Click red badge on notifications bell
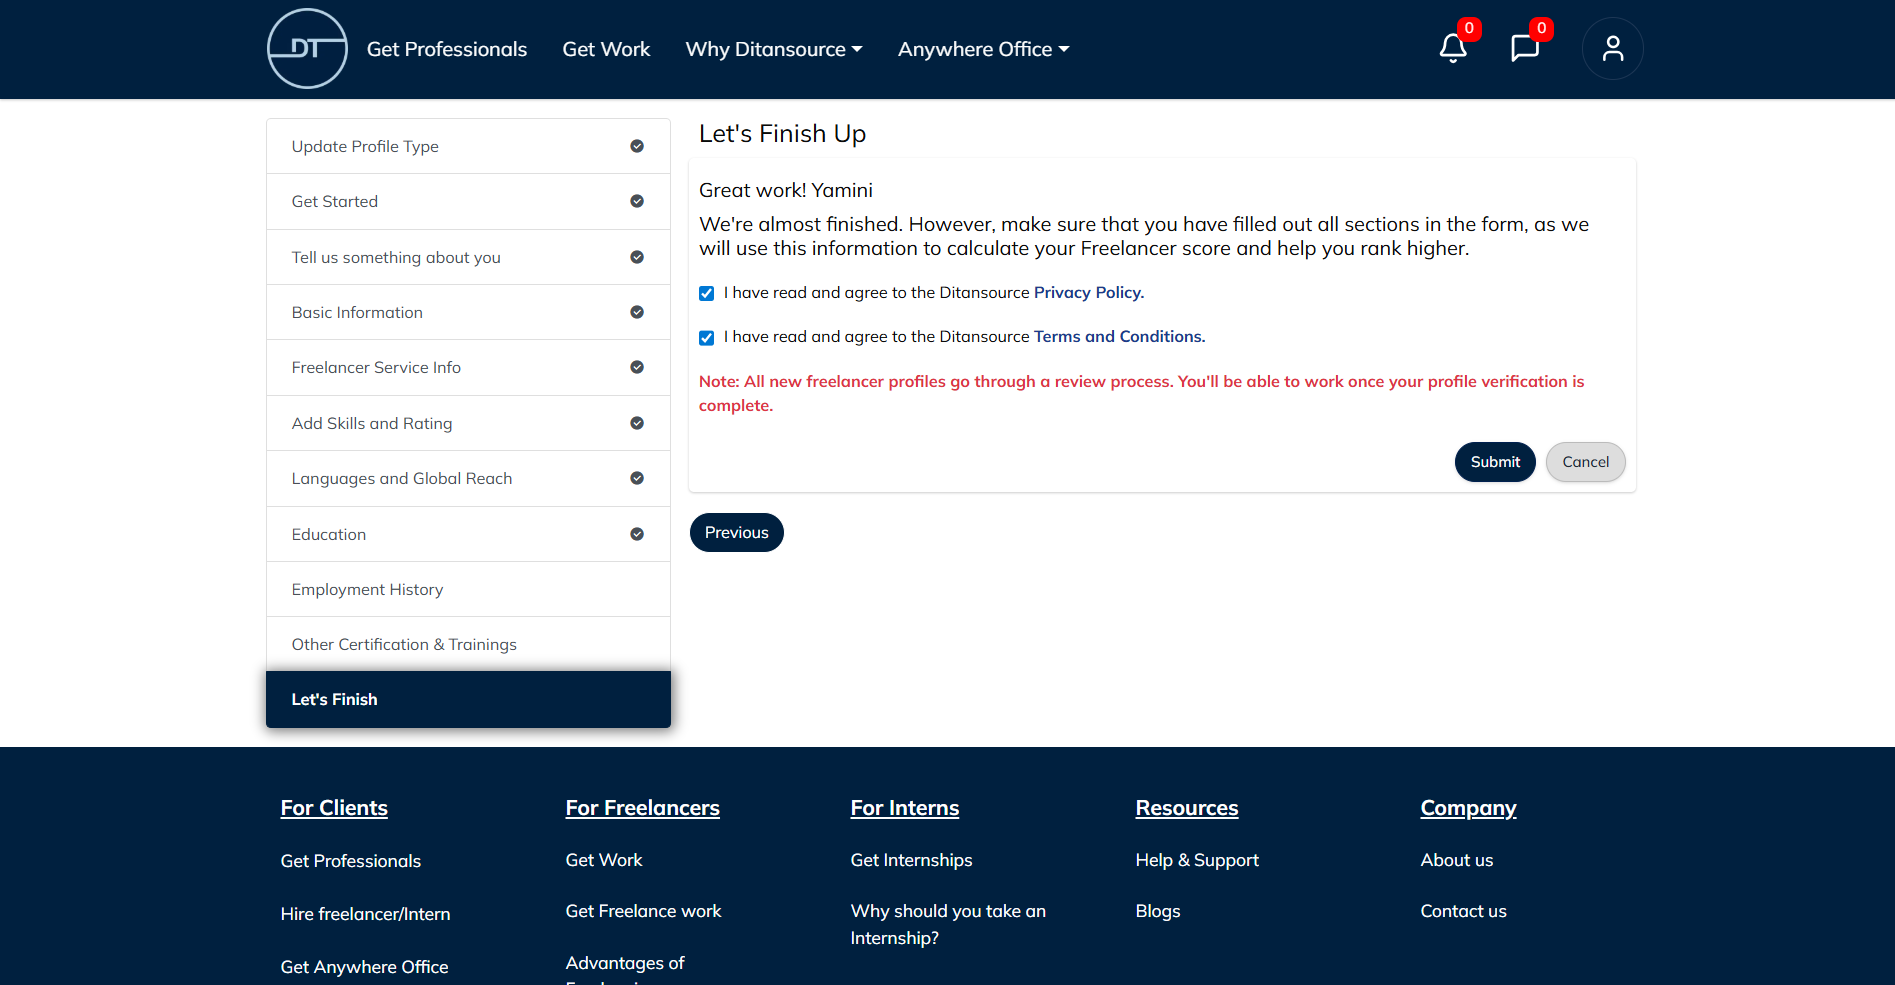 (1469, 29)
